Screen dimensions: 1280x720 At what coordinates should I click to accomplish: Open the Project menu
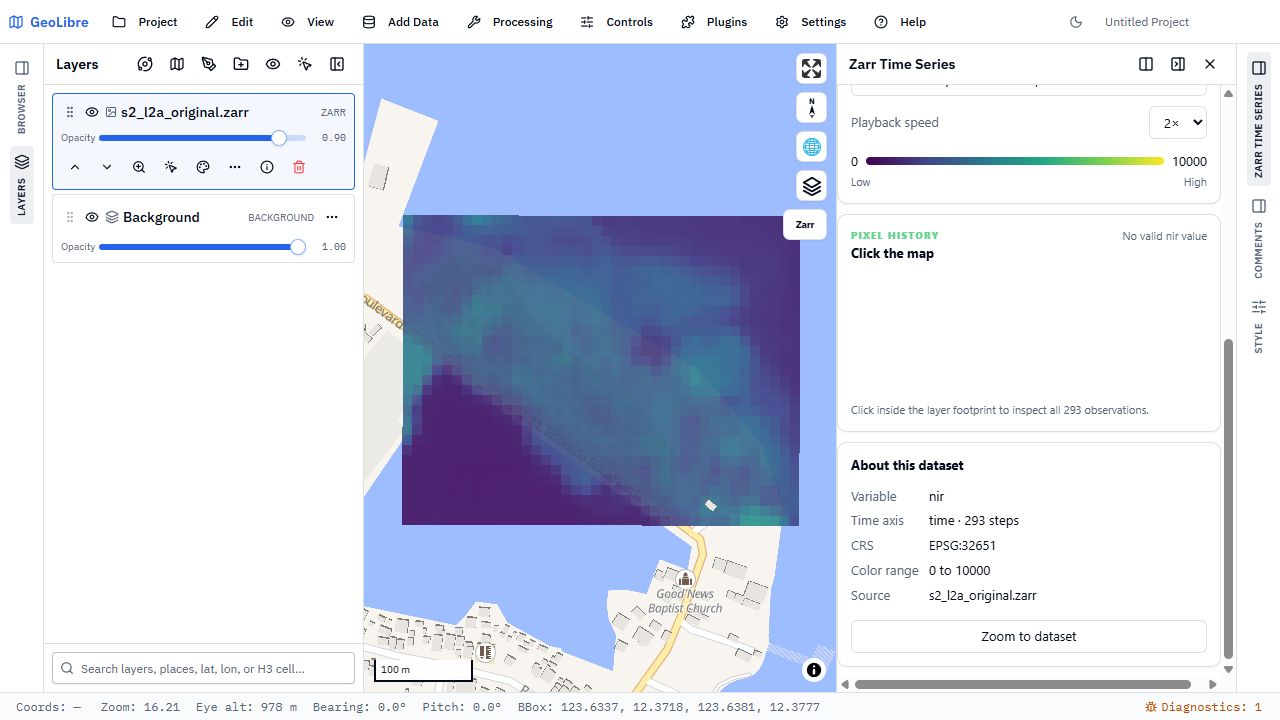[x=145, y=22]
